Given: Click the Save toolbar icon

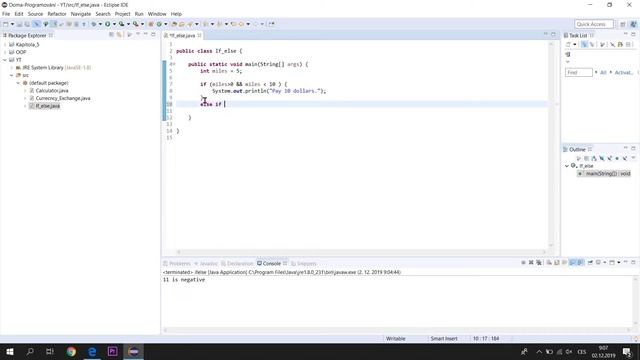Looking at the screenshot, I should (19, 24).
